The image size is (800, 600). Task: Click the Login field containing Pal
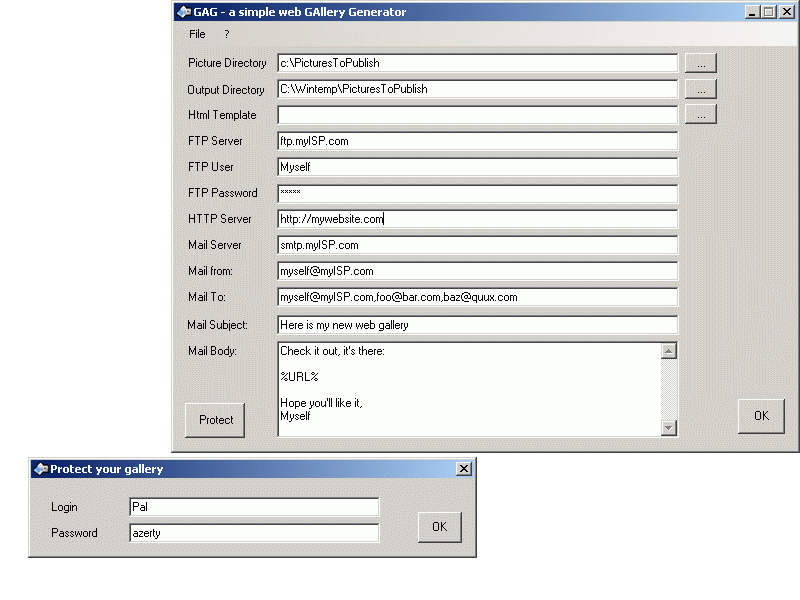coord(254,507)
